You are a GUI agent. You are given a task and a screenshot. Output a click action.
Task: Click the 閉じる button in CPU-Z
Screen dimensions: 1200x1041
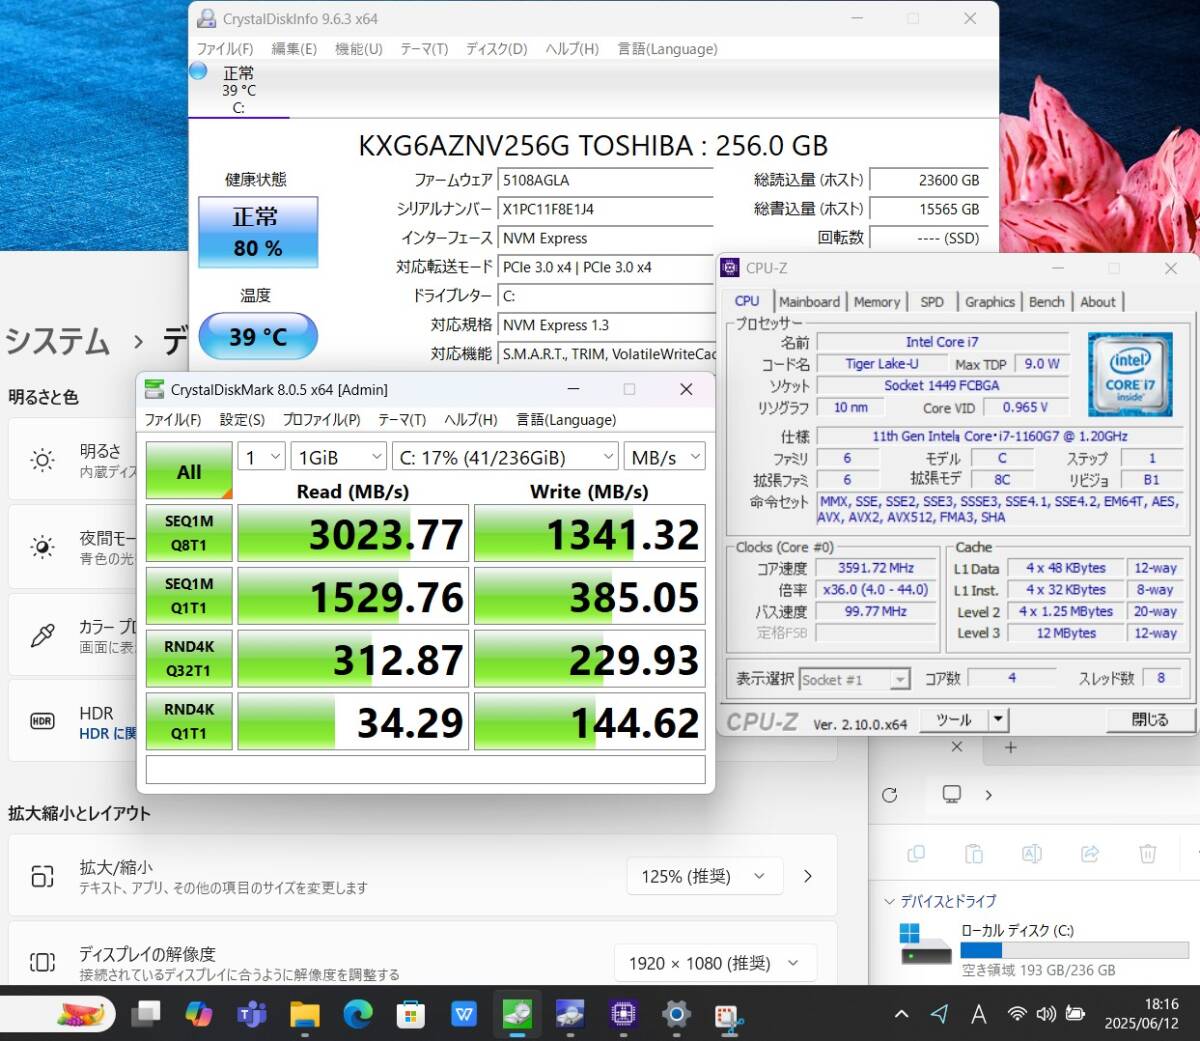1149,720
